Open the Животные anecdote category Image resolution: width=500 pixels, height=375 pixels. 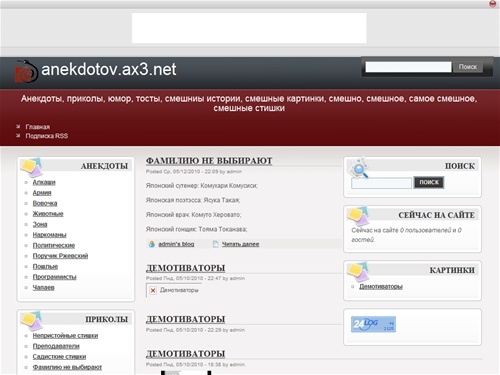pyautogui.click(x=48, y=214)
